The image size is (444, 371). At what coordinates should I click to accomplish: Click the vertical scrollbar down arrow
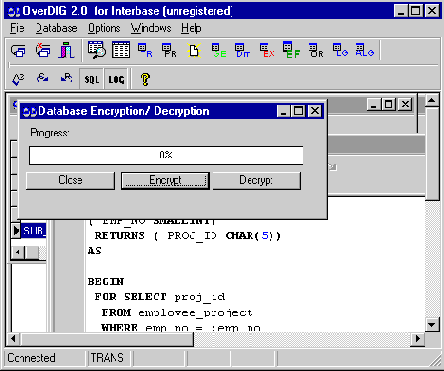pos(432,324)
